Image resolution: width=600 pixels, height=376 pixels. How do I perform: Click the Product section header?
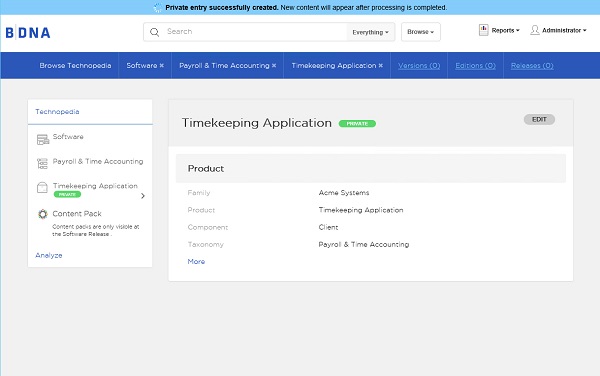370,169
